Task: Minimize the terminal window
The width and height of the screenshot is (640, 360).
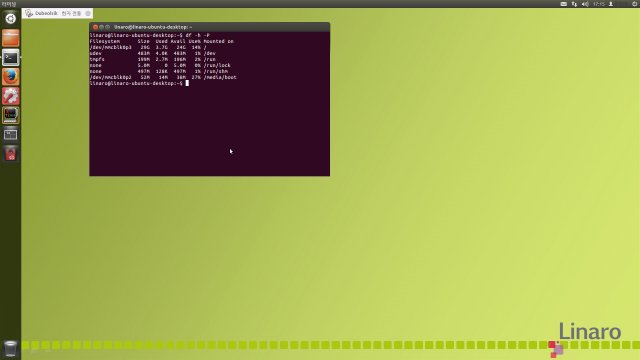Action: click(101, 27)
